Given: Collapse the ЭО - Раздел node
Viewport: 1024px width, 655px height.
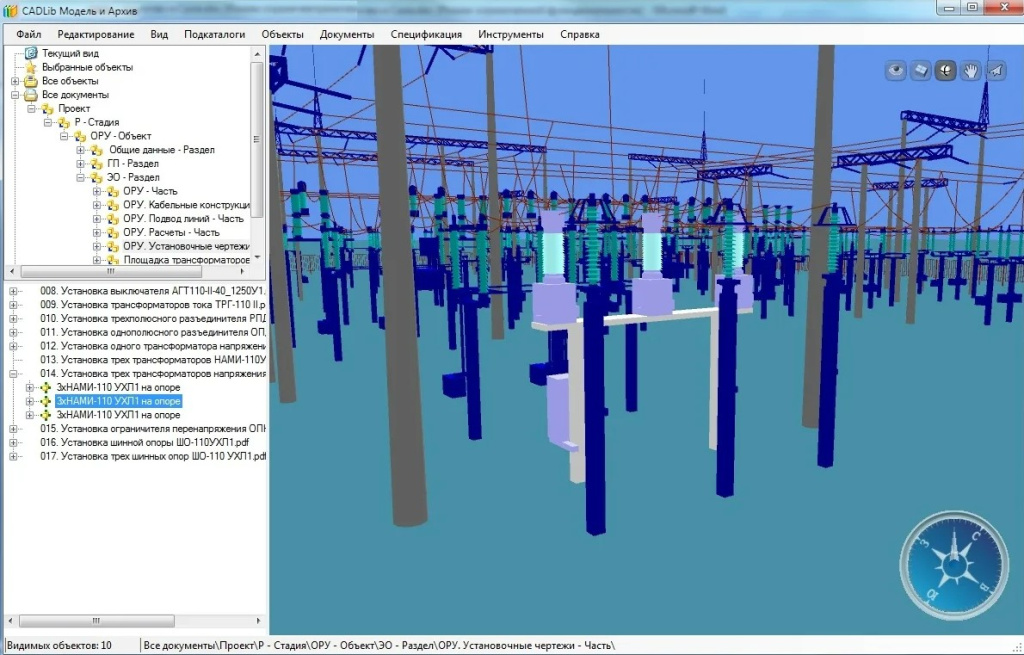Looking at the screenshot, I should [x=81, y=177].
